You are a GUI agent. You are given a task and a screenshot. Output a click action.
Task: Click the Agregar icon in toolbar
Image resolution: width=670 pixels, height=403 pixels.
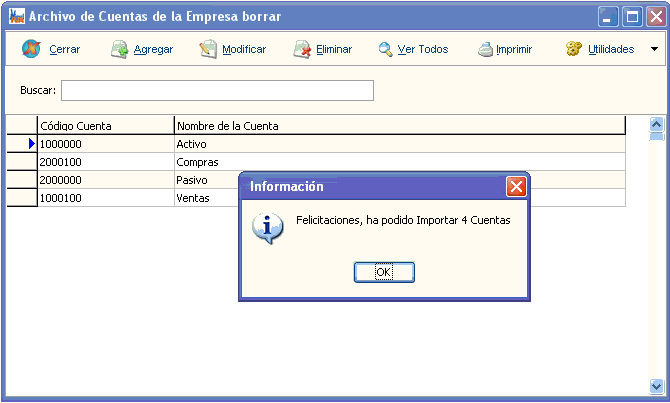[119, 49]
